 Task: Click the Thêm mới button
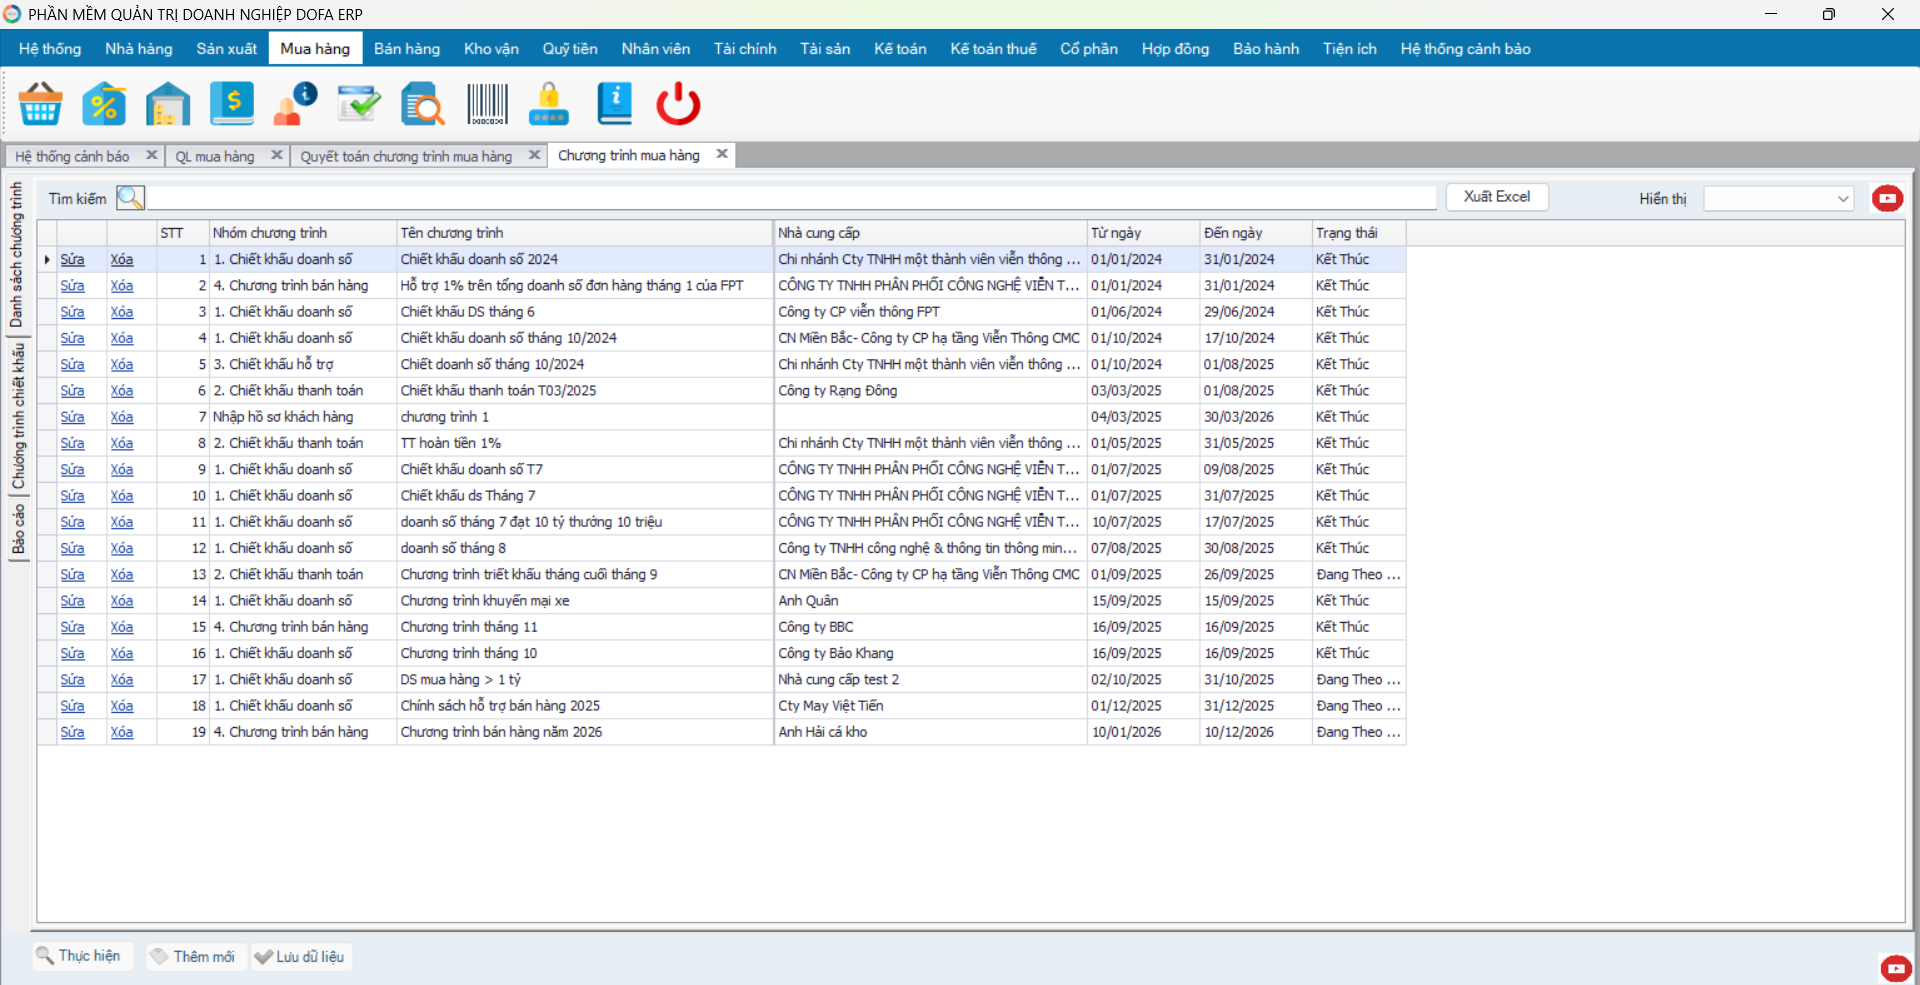(194, 957)
